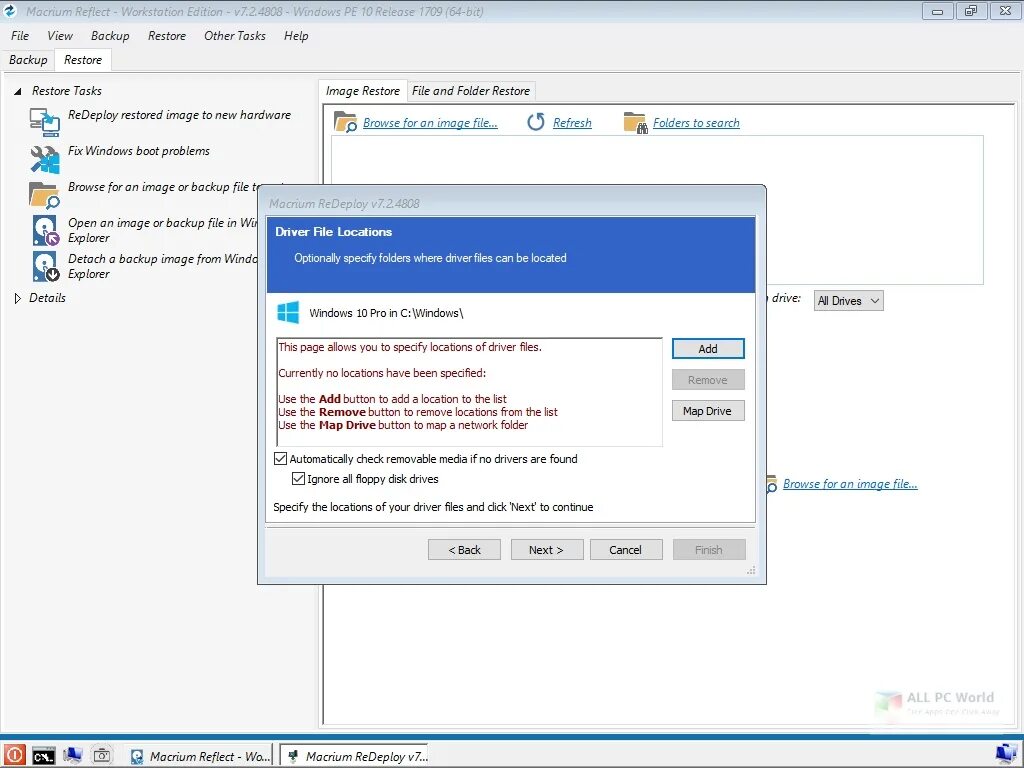Open the Other Tasks menu
Viewport: 1024px width, 768px height.
(x=234, y=36)
